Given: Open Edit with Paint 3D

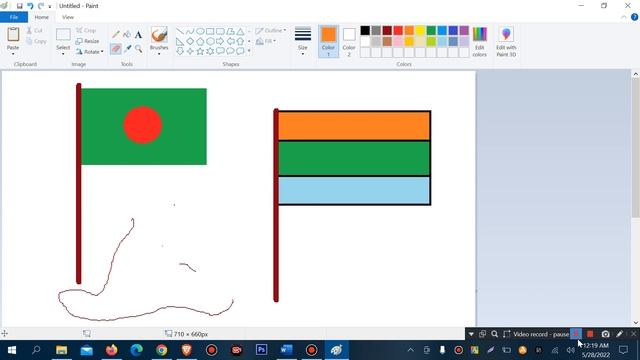Looking at the screenshot, I should point(506,42).
